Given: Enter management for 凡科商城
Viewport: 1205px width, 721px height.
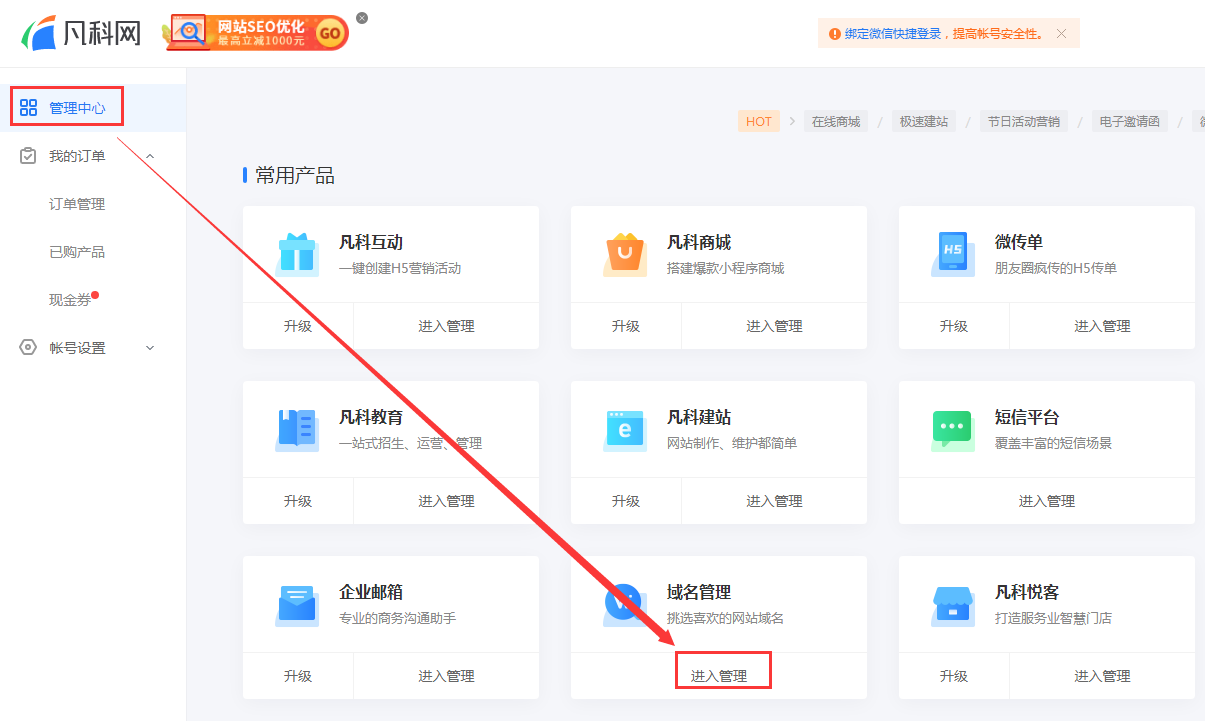Looking at the screenshot, I should click(x=774, y=326).
